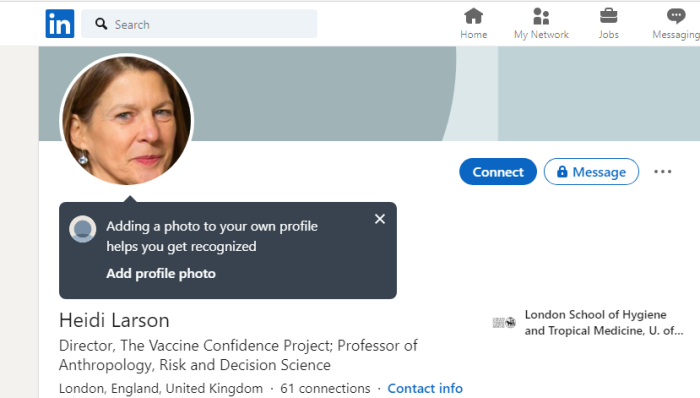Send a Message to Heidi Larson

pyautogui.click(x=591, y=171)
